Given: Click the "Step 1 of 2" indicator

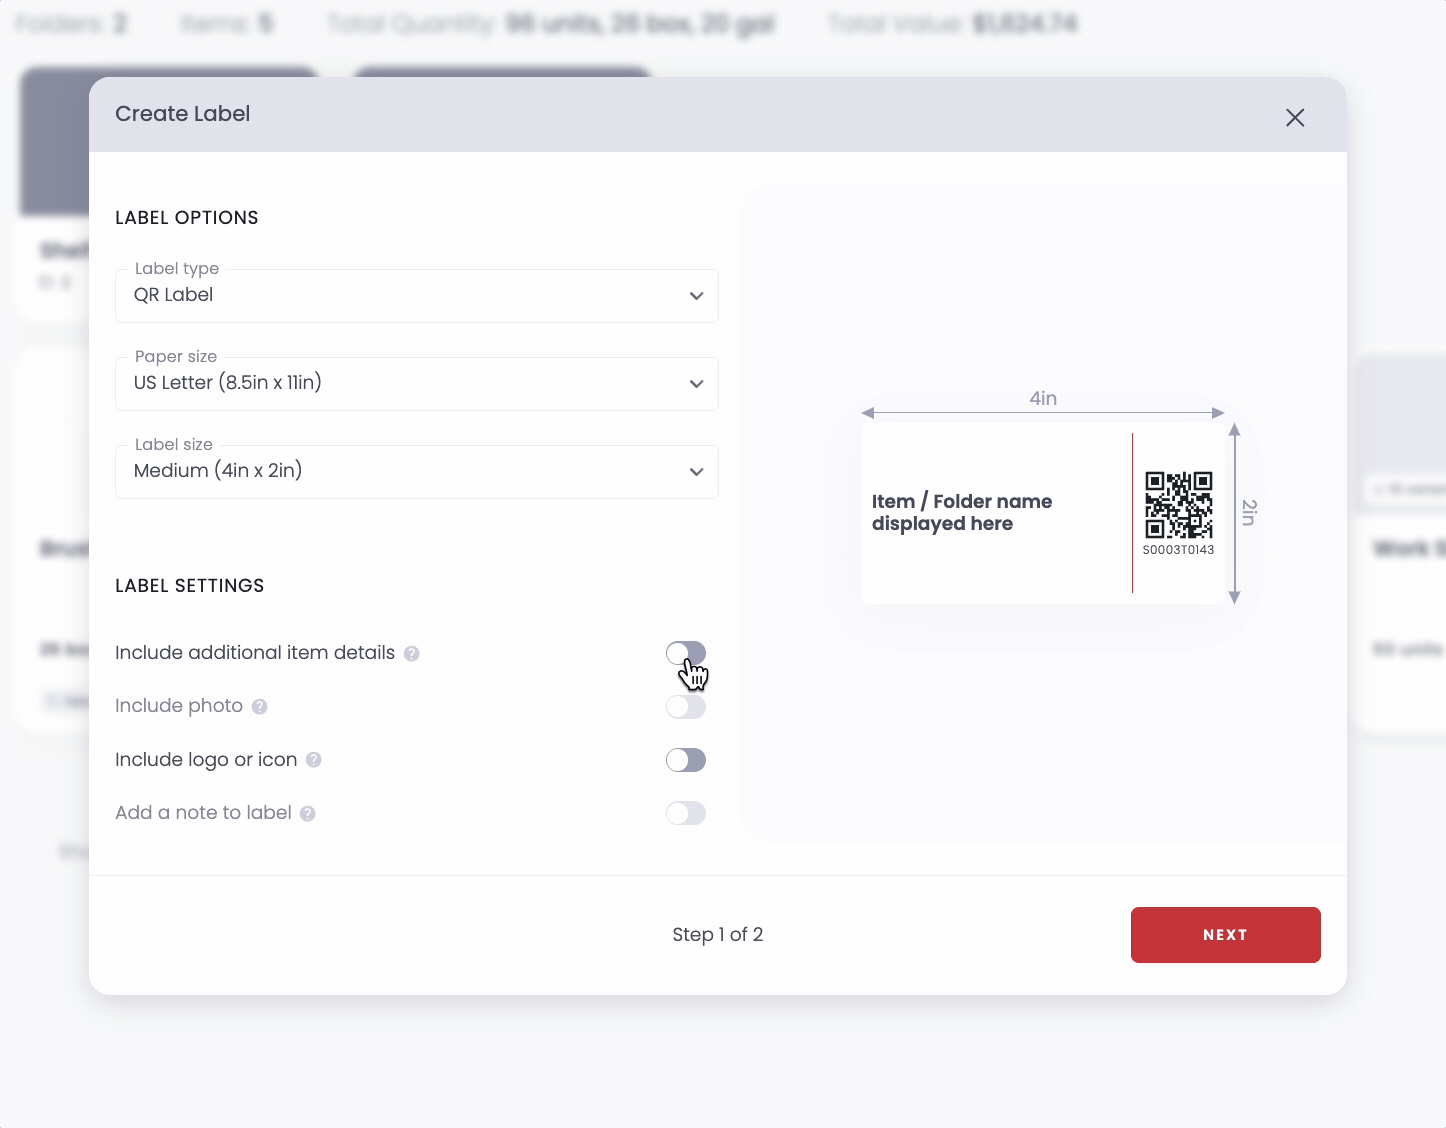Looking at the screenshot, I should coord(718,934).
